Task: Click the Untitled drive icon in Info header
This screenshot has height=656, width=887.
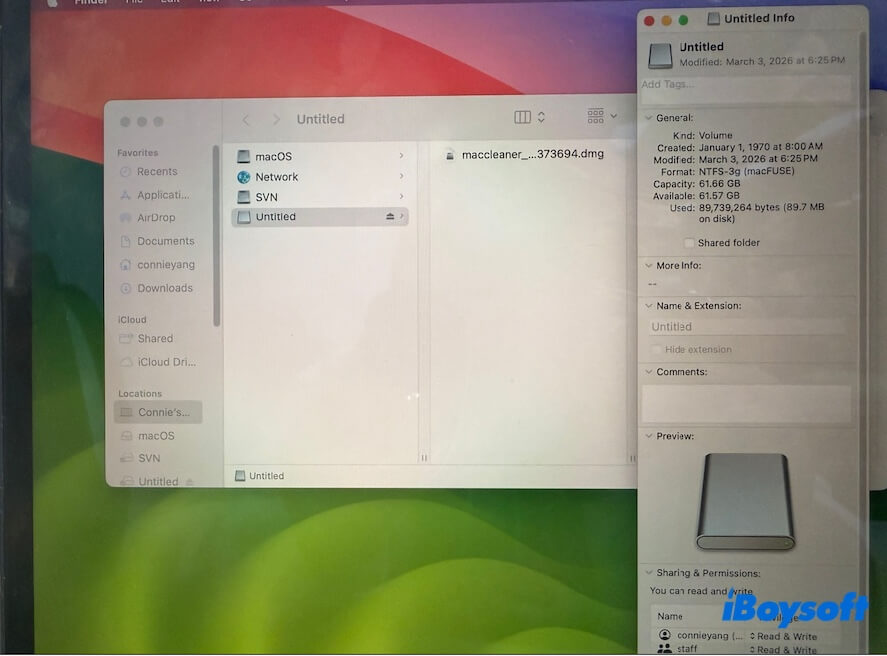Action: pyautogui.click(x=660, y=55)
